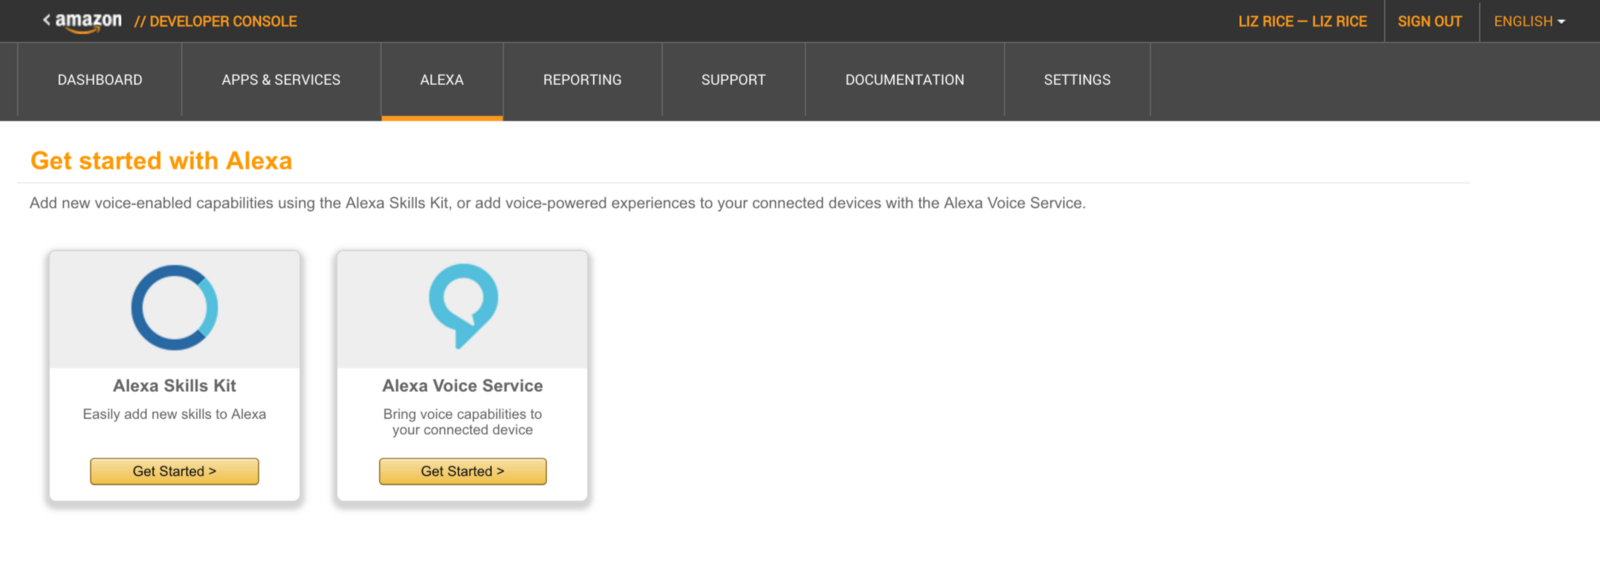Click the back chevron beside Amazon logo
This screenshot has height=576, width=1600.
pyautogui.click(x=46, y=20)
